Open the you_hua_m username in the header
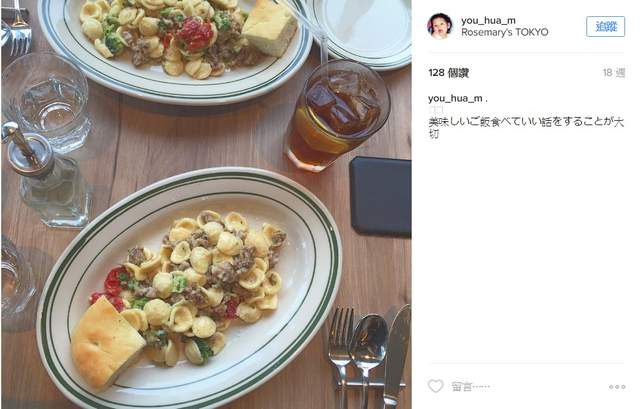640x409 pixels. click(488, 20)
